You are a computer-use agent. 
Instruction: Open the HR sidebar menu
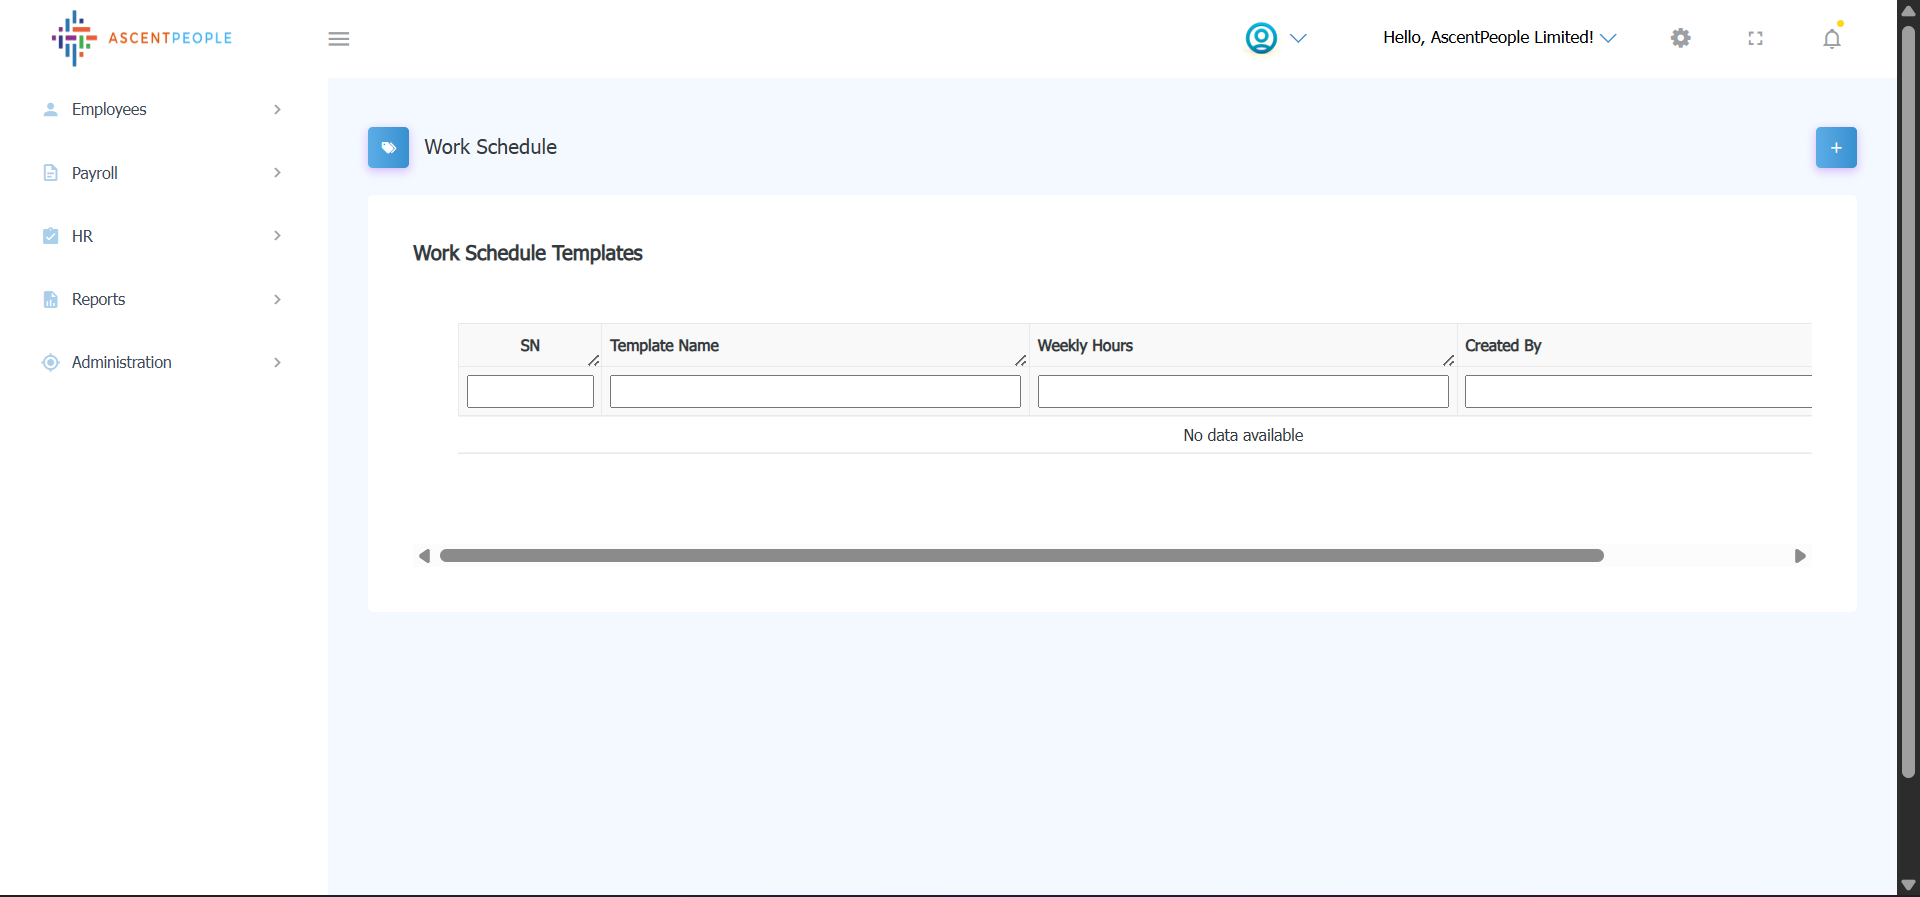(82, 236)
